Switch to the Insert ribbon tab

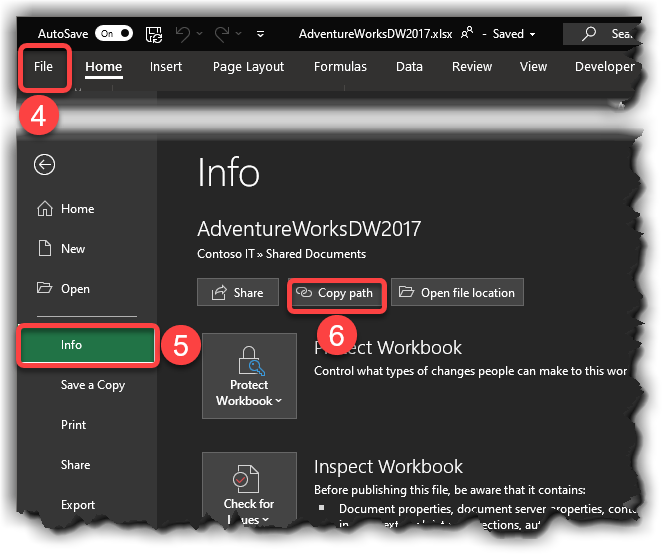pyautogui.click(x=166, y=67)
